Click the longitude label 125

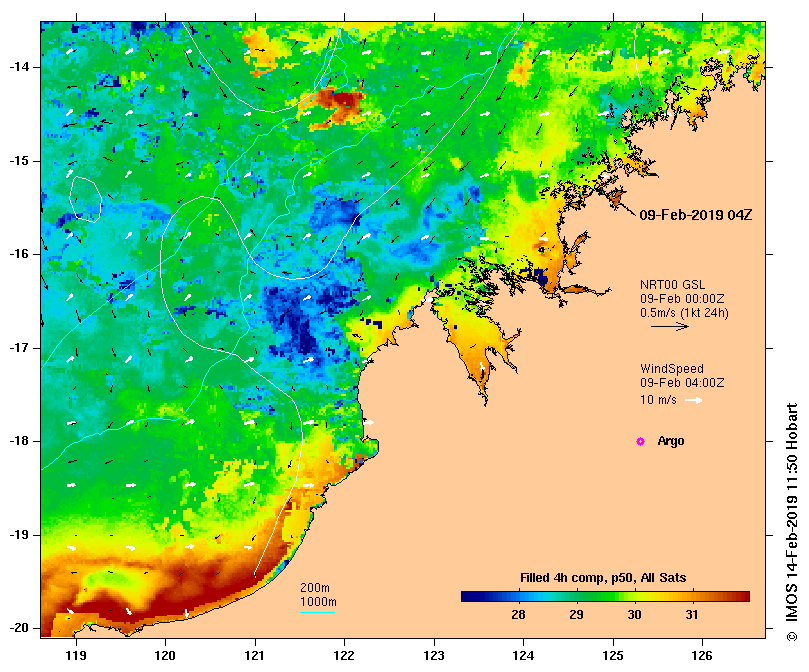(x=613, y=655)
